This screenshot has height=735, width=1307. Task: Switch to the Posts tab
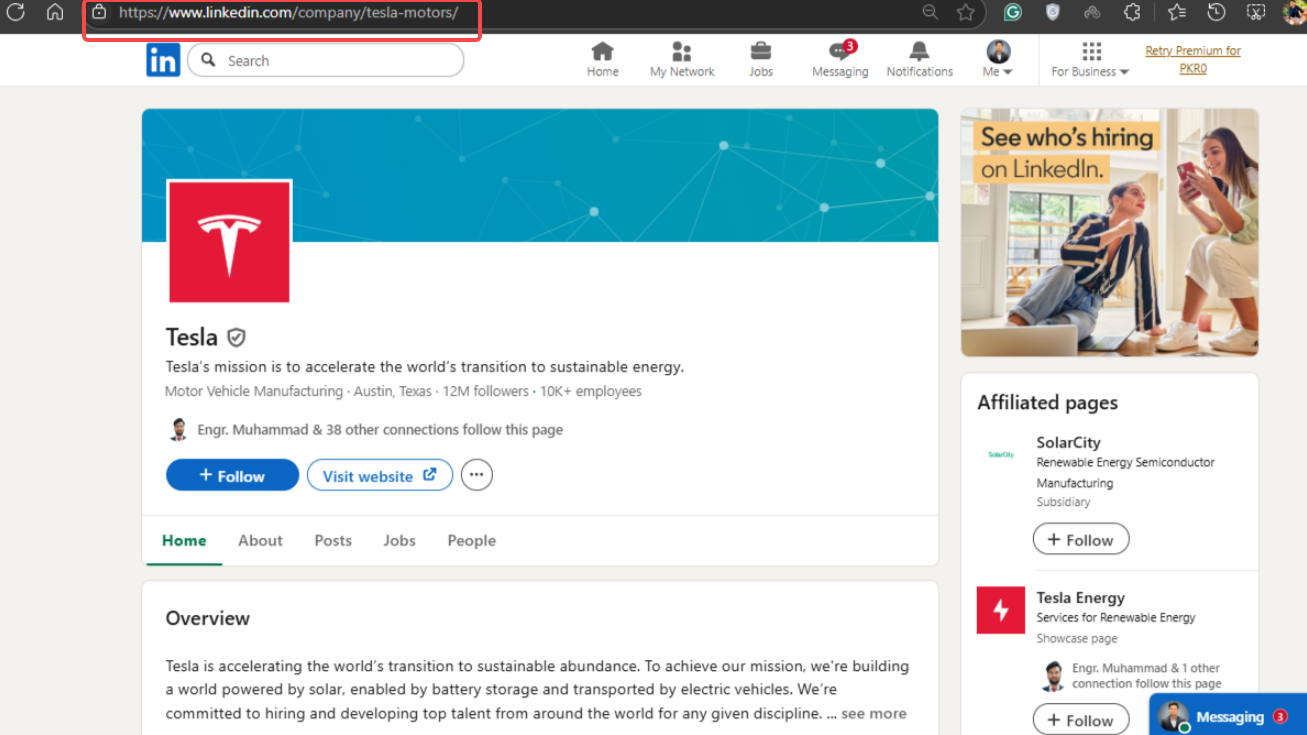coord(333,540)
